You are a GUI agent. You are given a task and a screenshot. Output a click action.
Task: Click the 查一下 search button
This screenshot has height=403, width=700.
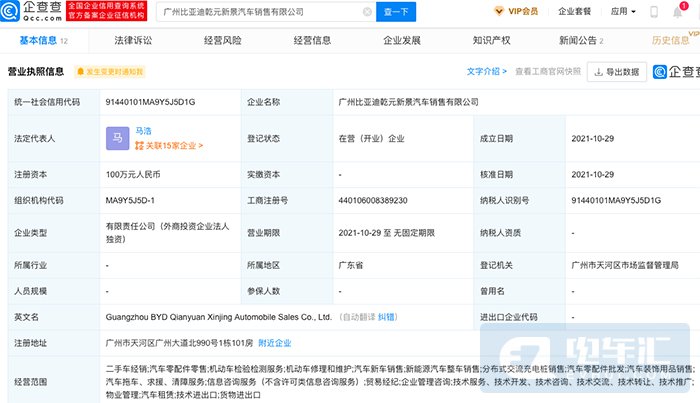point(396,12)
